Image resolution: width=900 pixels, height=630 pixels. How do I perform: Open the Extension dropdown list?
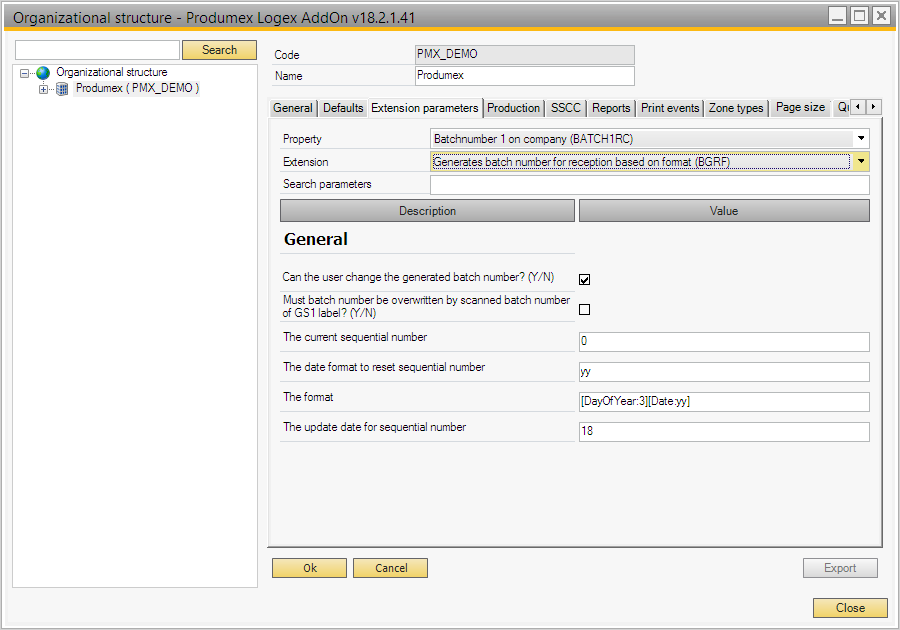[x=860, y=162]
